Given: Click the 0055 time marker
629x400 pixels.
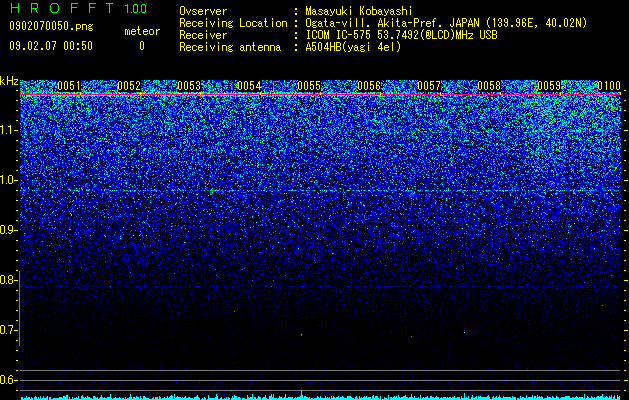Looking at the screenshot, I should point(309,86).
